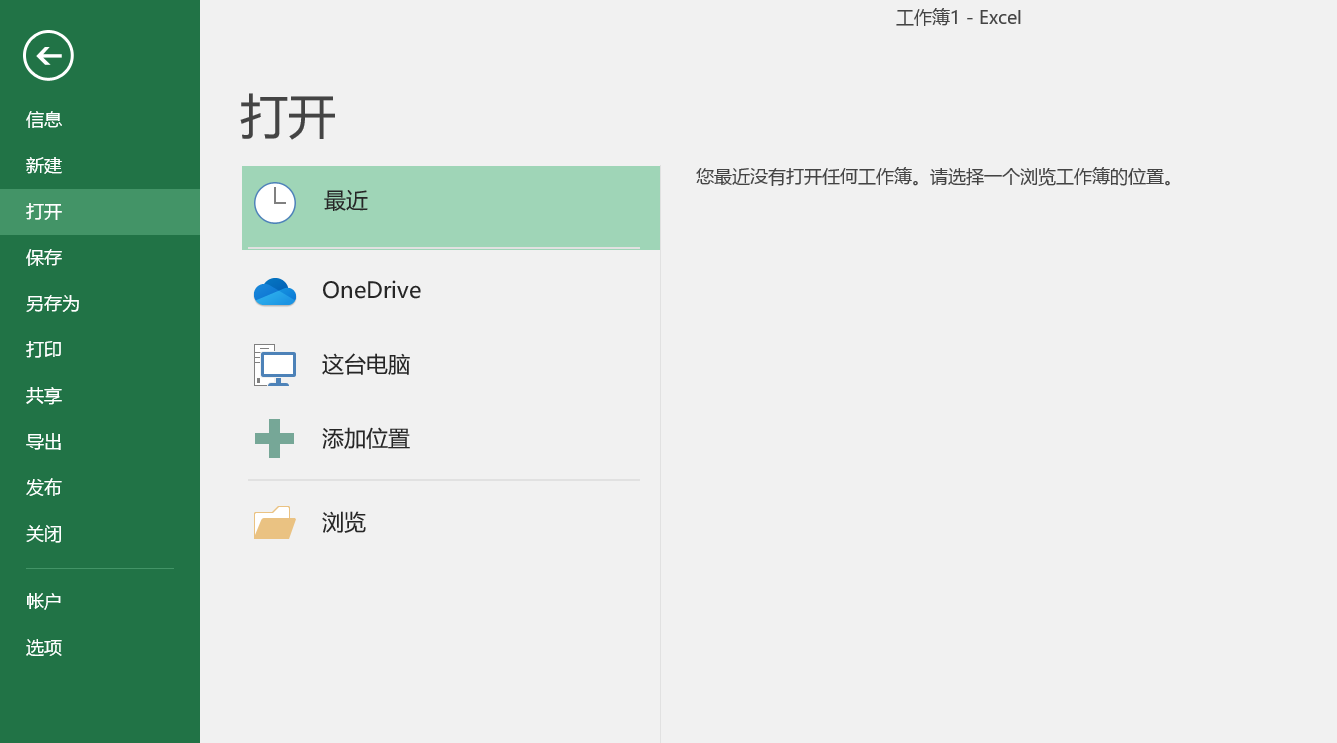Open the 打印 page
The image size is (1337, 743).
[43, 349]
